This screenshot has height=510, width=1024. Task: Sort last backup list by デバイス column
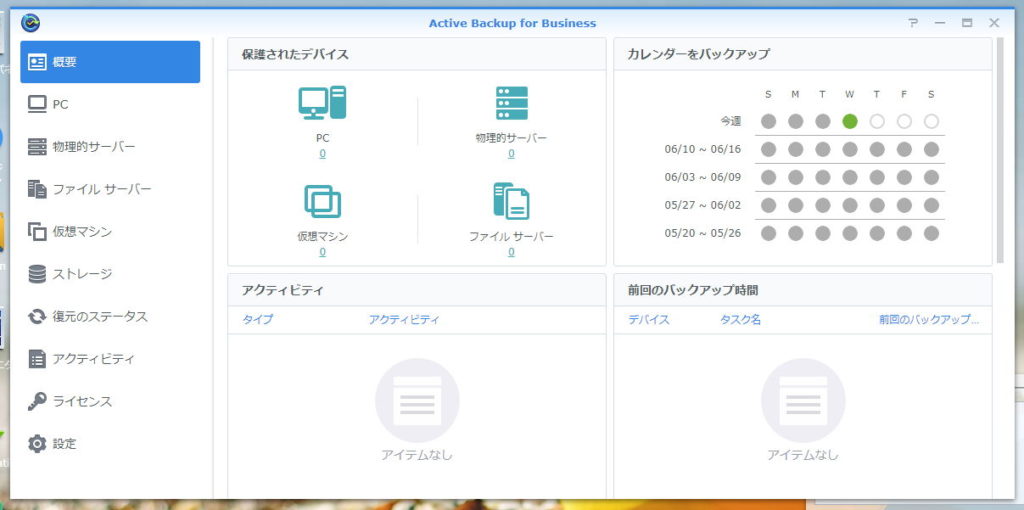648,320
